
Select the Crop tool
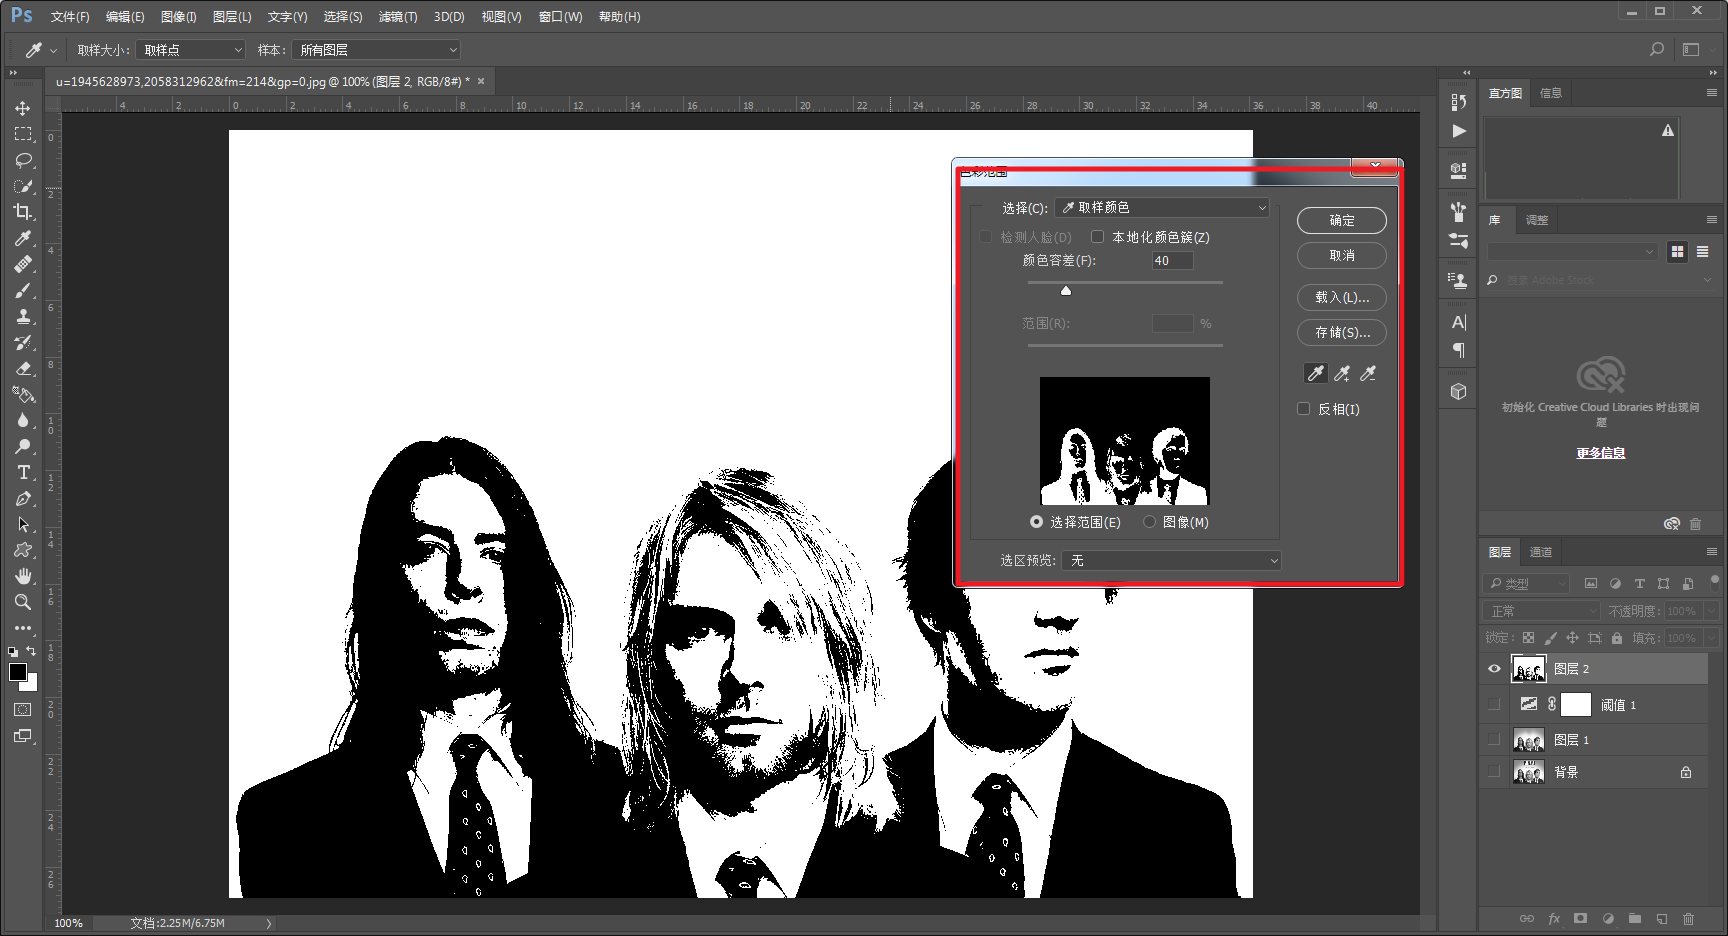23,212
